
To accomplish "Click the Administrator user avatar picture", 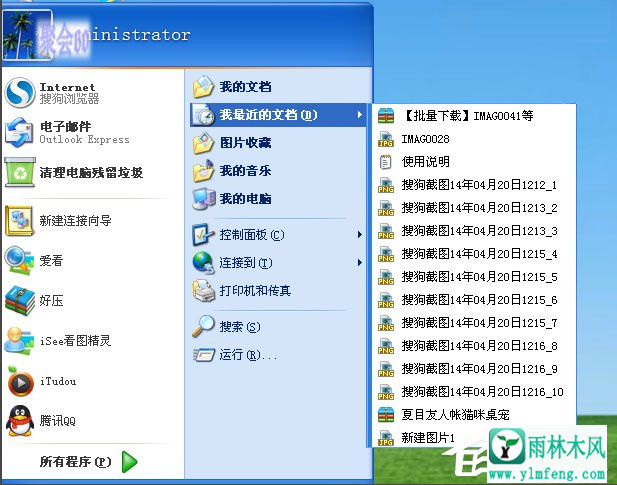I will point(27,35).
